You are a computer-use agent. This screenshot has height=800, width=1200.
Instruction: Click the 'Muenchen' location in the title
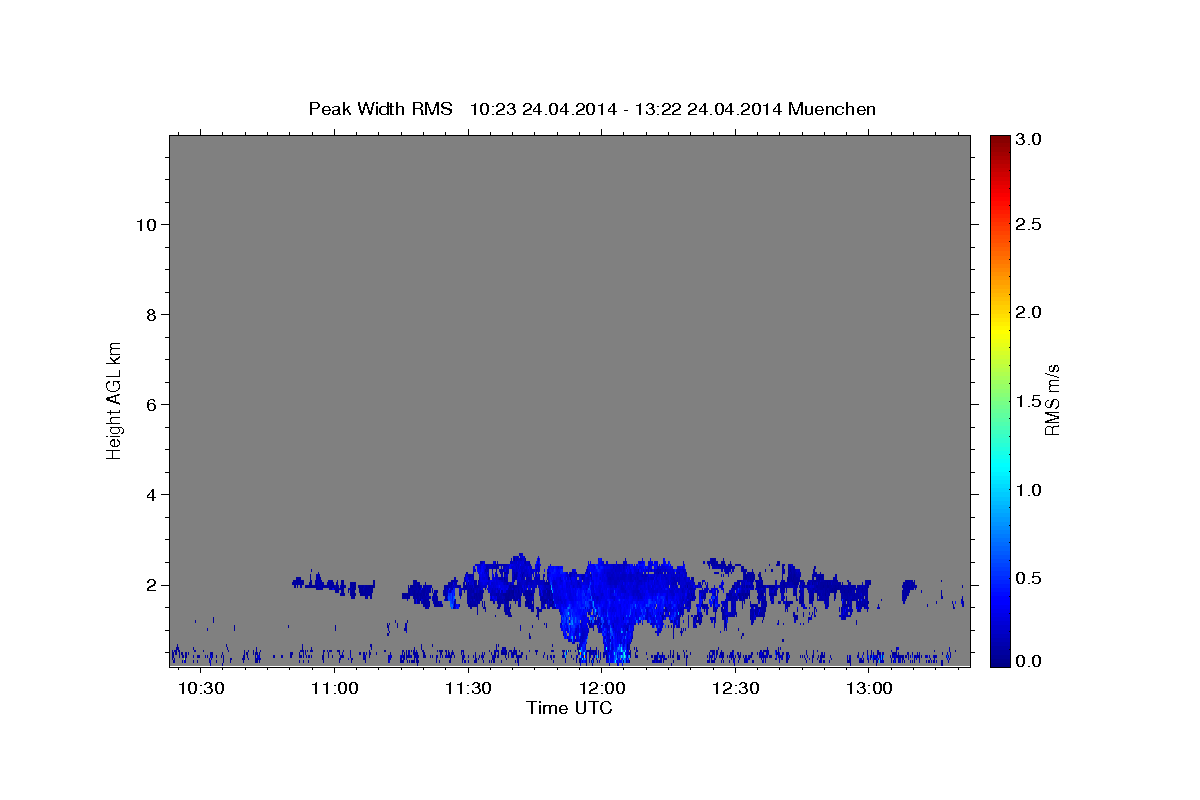[832, 109]
